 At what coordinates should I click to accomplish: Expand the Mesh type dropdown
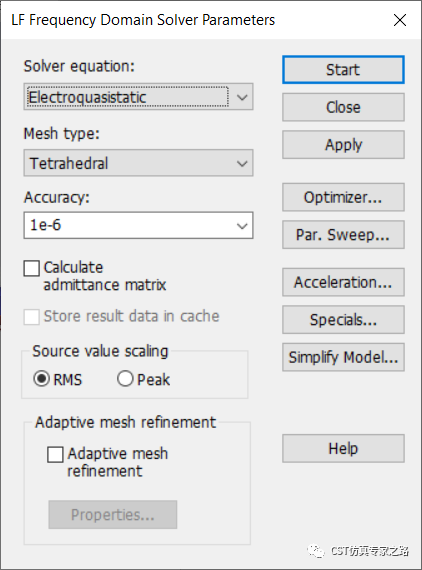(138, 163)
